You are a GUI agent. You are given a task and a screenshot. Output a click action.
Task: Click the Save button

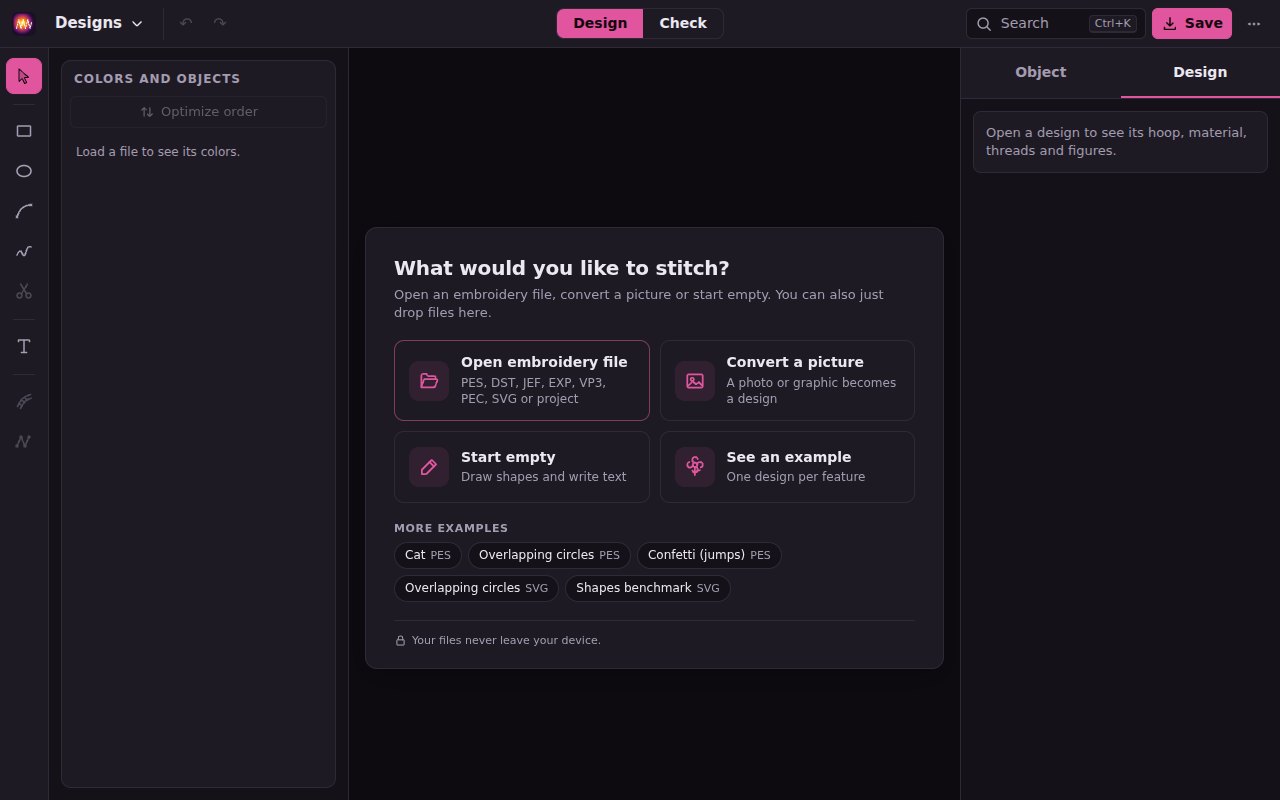point(1192,23)
